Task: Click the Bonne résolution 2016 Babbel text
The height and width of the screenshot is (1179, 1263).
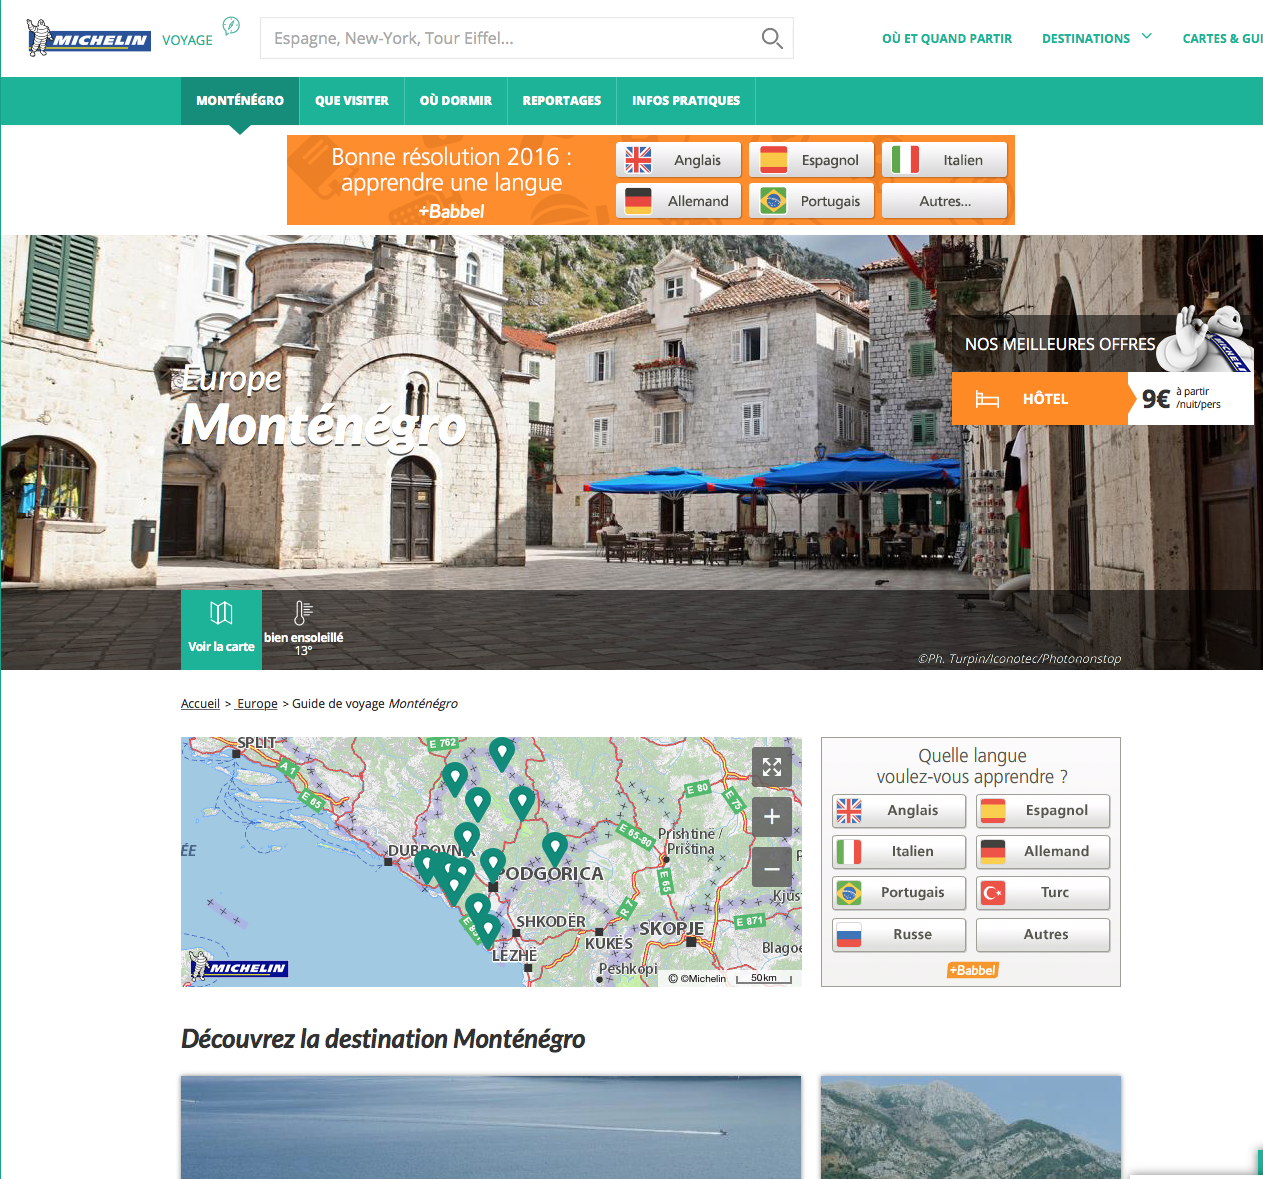Action: (452, 170)
